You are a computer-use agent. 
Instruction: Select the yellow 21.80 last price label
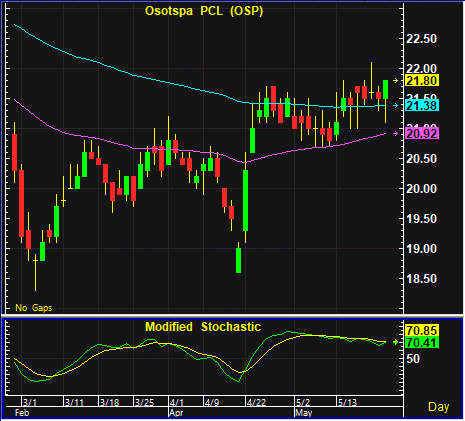tap(421, 81)
